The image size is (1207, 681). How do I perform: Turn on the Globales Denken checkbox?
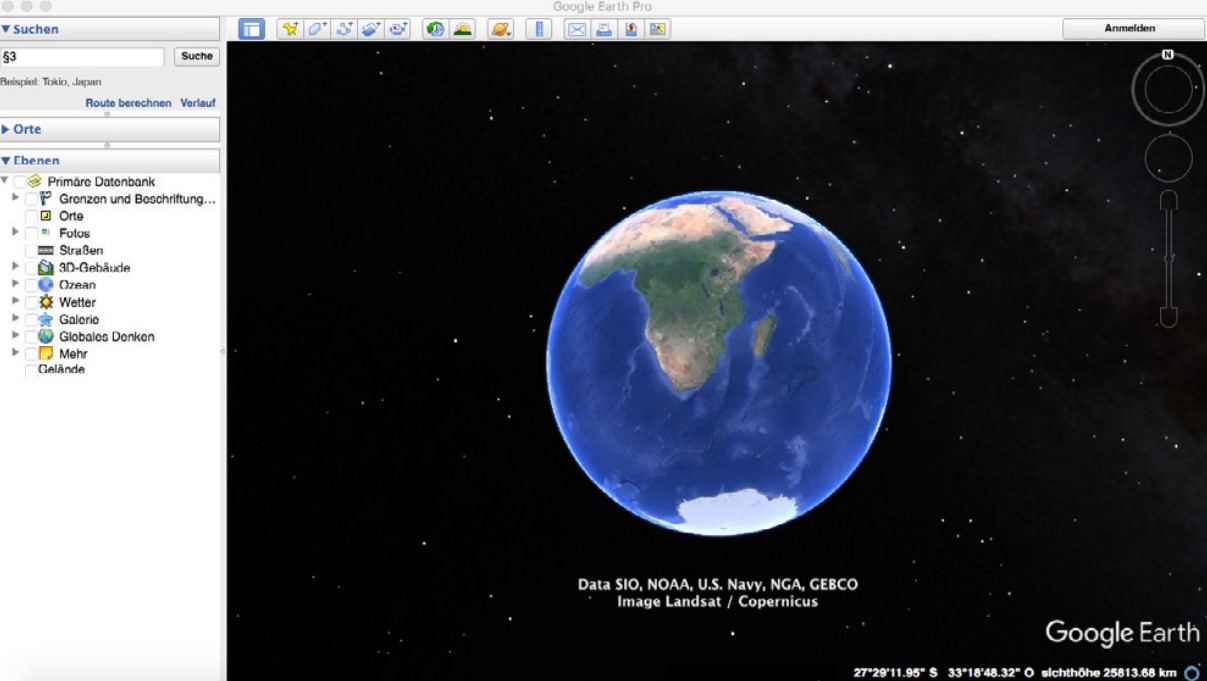31,337
